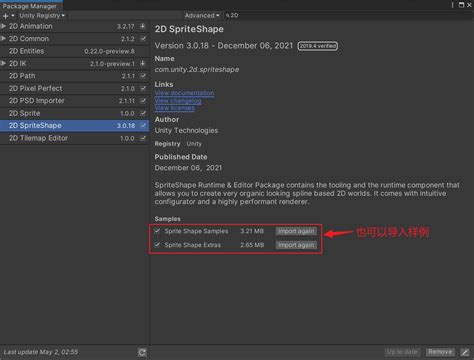This screenshot has width=474, height=360.
Task: Select the 2D Pixel Perfect package
Action: pos(74,88)
